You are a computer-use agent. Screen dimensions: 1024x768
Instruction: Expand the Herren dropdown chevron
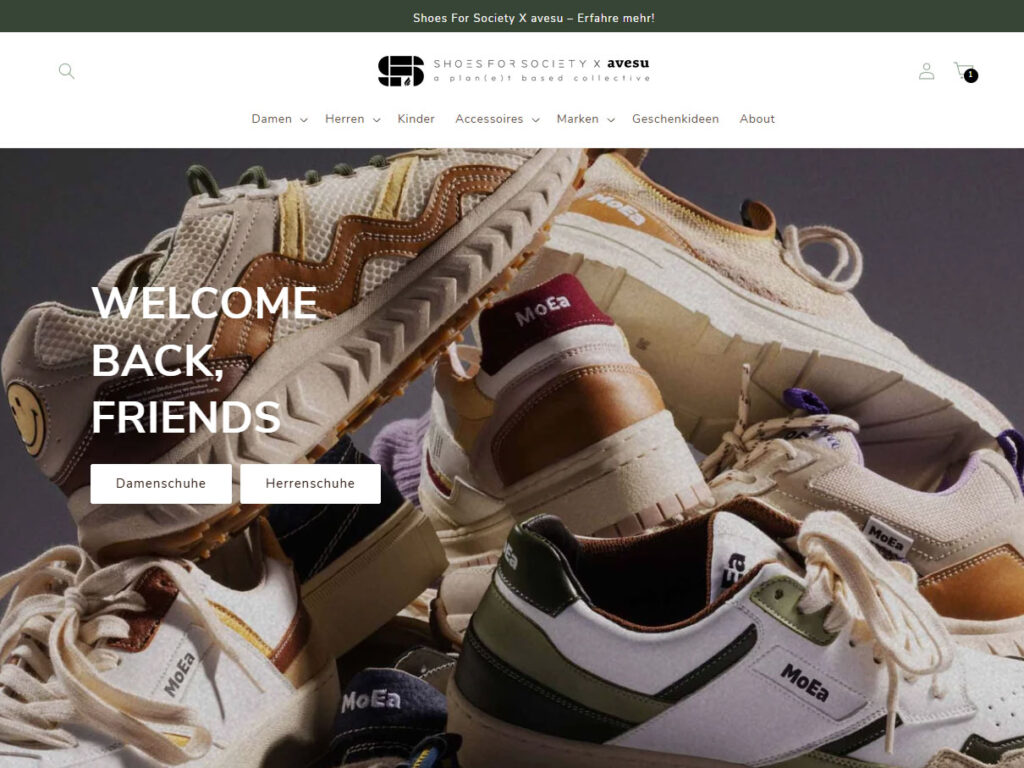point(376,120)
